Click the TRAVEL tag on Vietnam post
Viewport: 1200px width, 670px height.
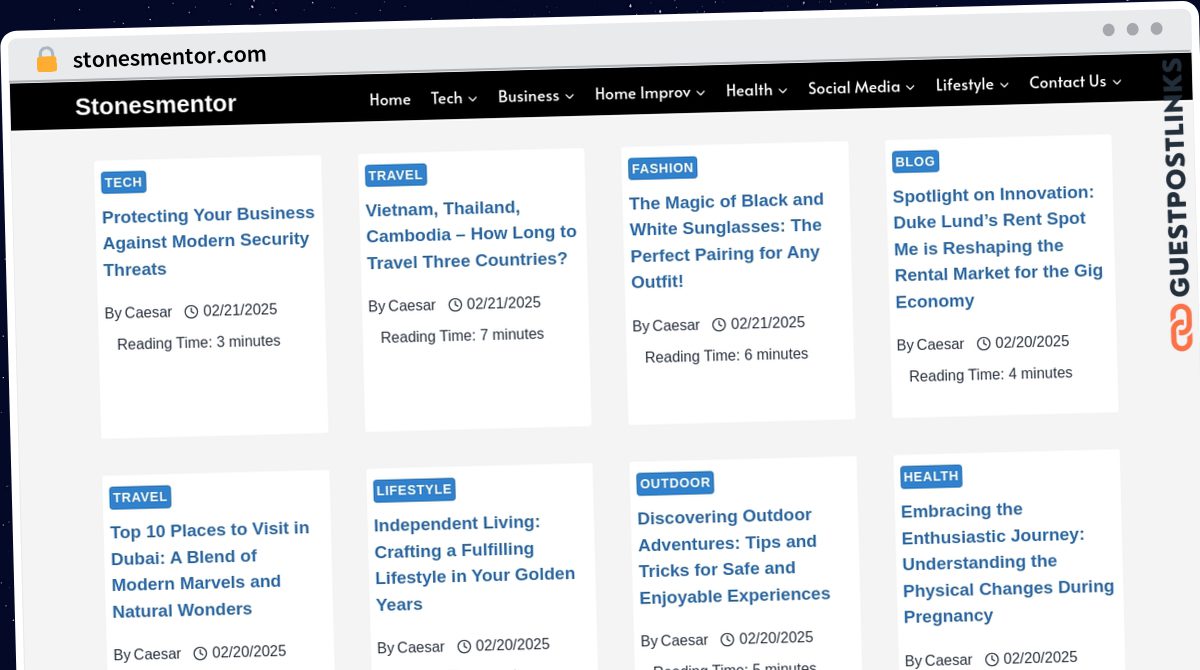396,175
